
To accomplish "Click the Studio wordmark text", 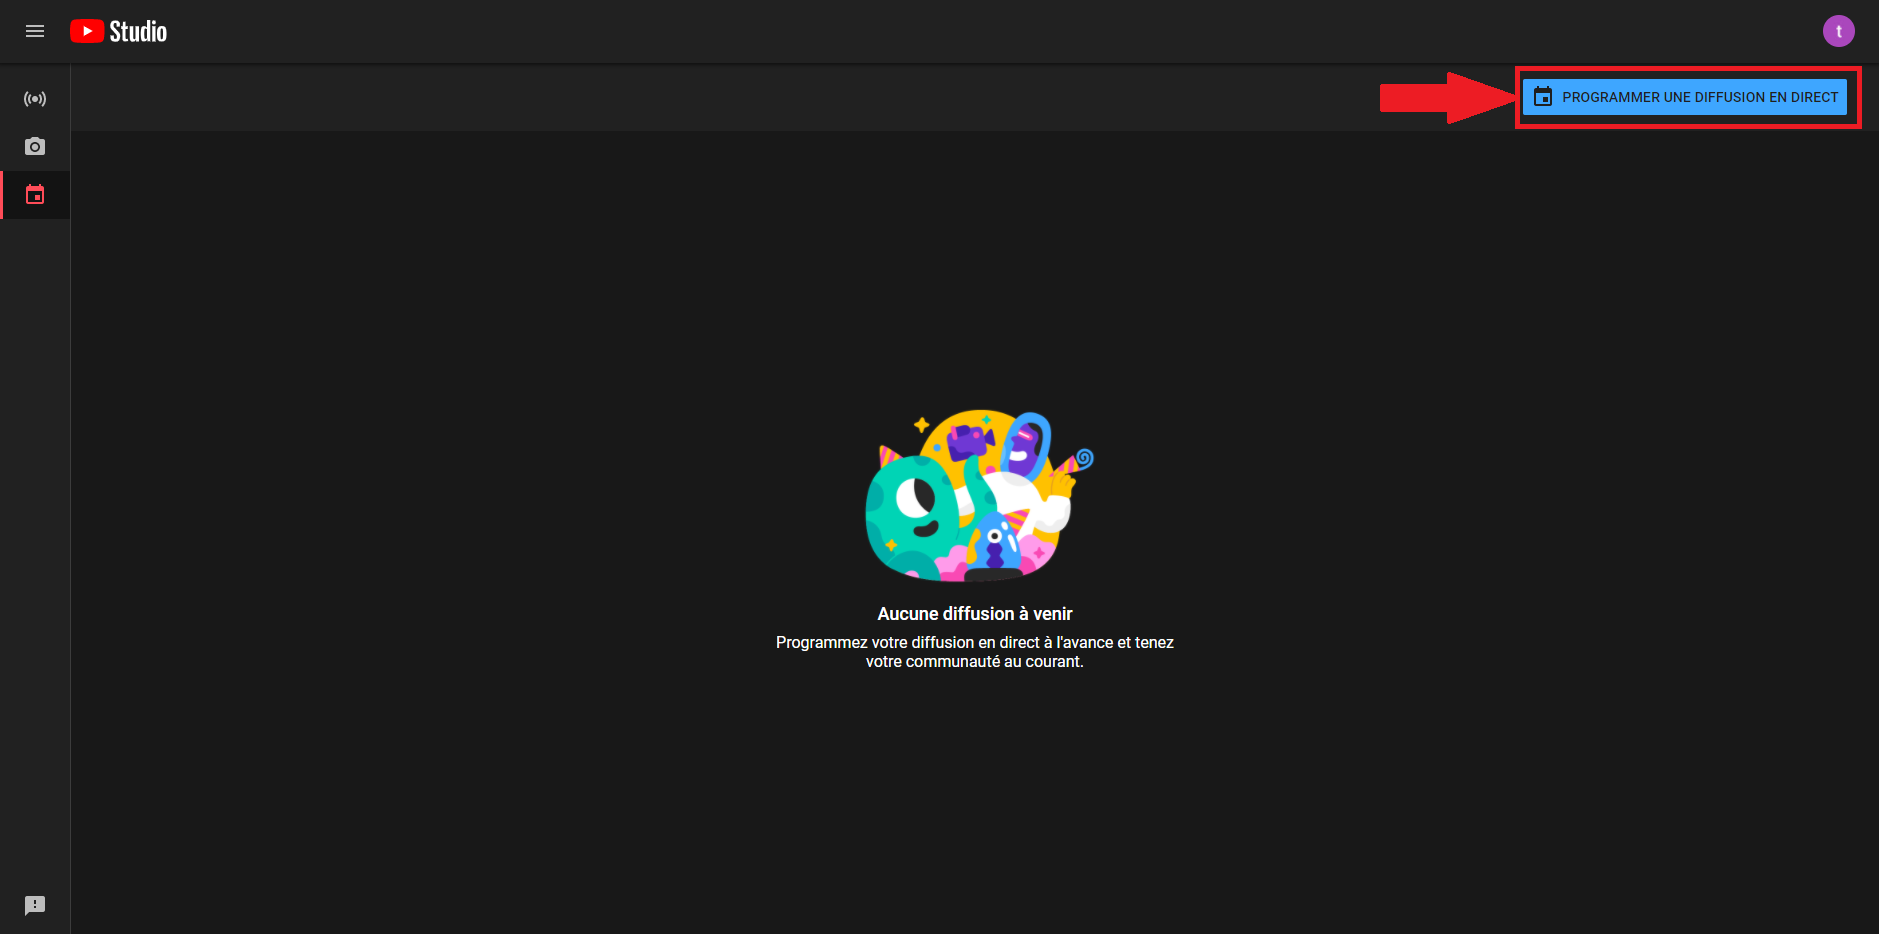I will point(138,32).
